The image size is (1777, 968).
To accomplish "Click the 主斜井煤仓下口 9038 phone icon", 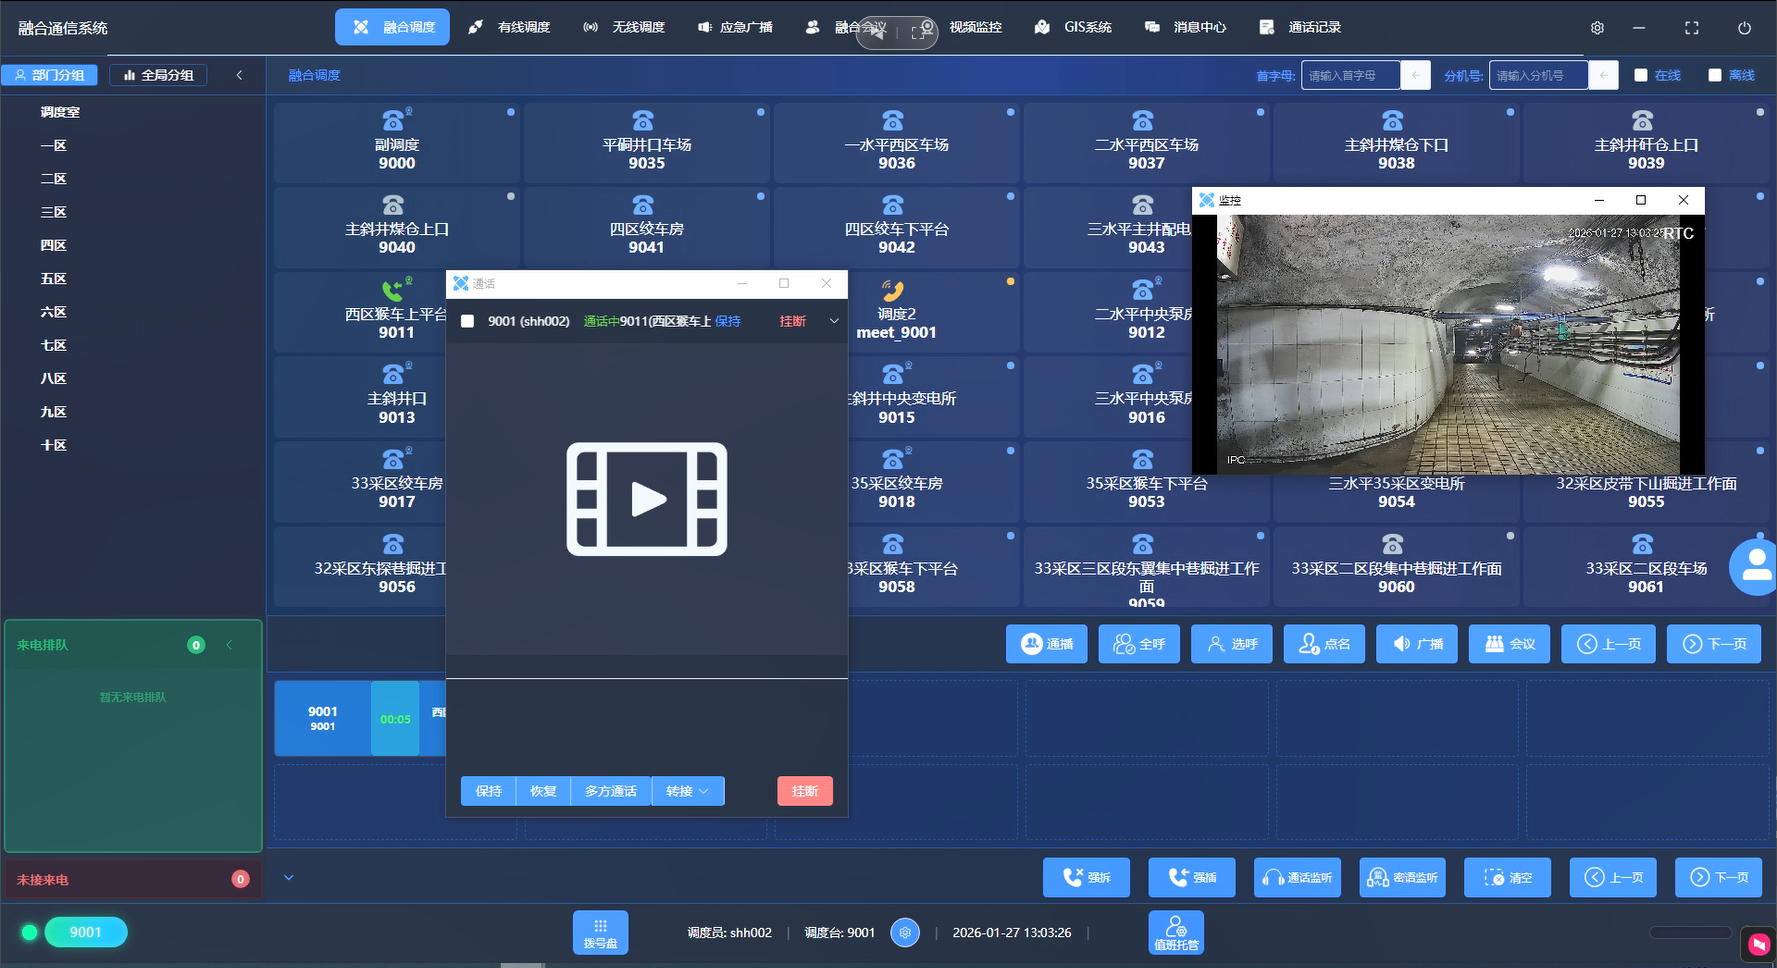I will (x=1393, y=121).
